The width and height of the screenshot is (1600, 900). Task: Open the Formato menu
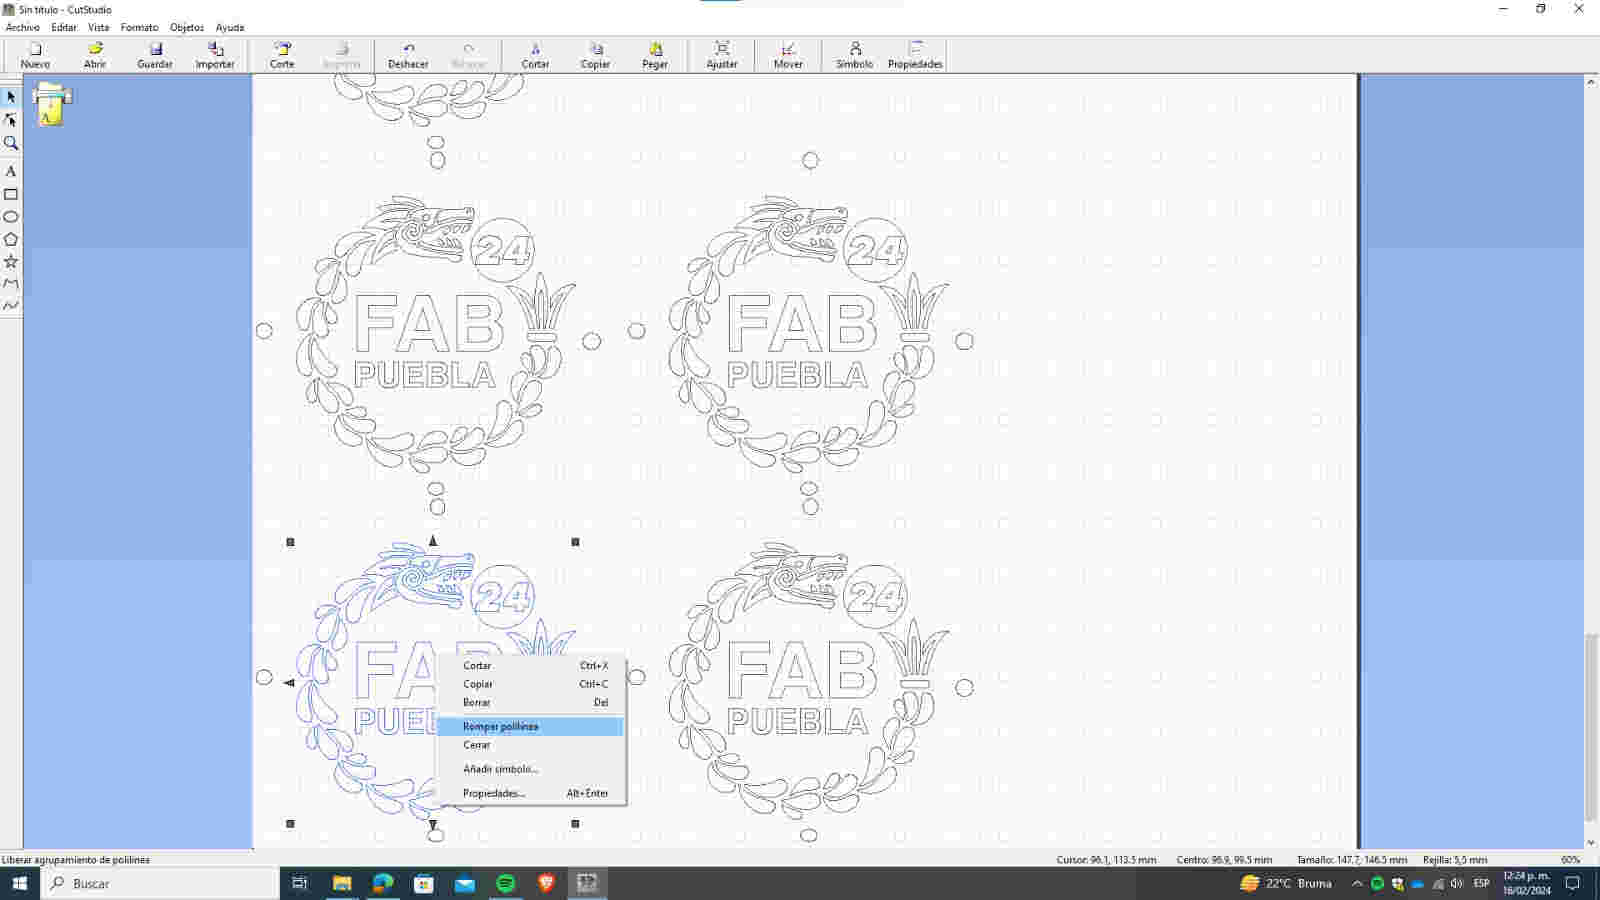[x=139, y=27]
